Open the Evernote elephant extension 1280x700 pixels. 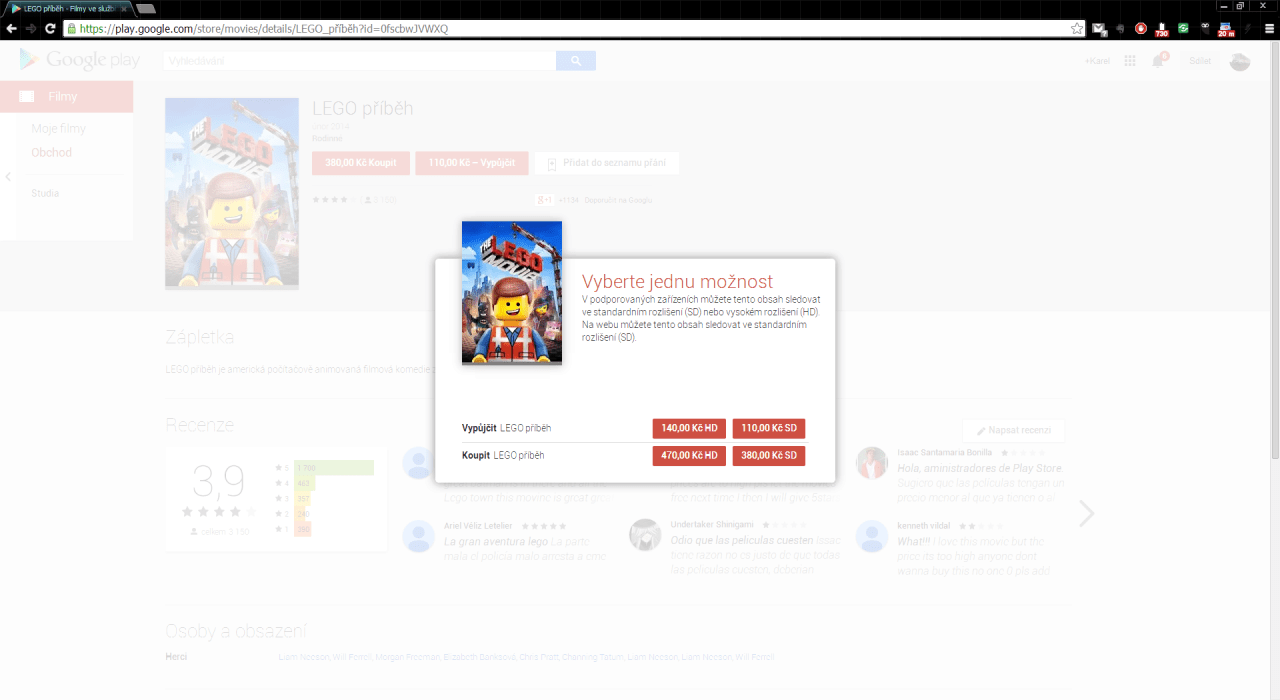coord(1120,29)
